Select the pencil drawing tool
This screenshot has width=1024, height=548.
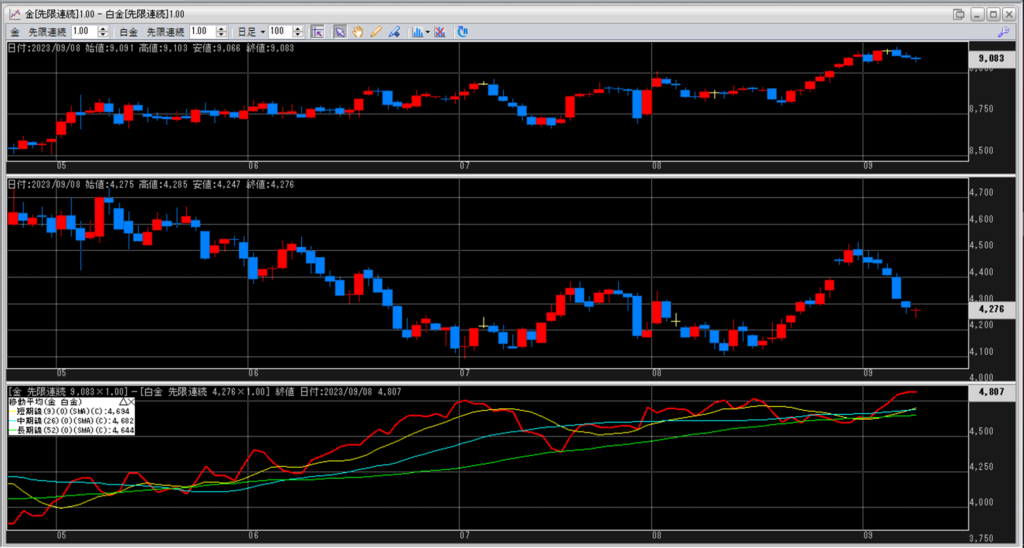coord(376,31)
